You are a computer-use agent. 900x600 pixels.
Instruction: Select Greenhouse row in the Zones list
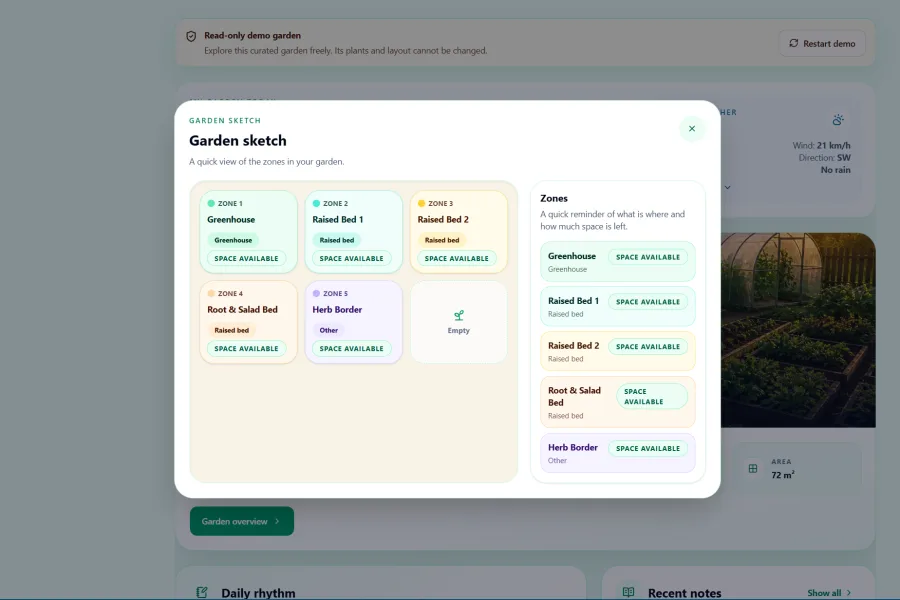click(618, 262)
